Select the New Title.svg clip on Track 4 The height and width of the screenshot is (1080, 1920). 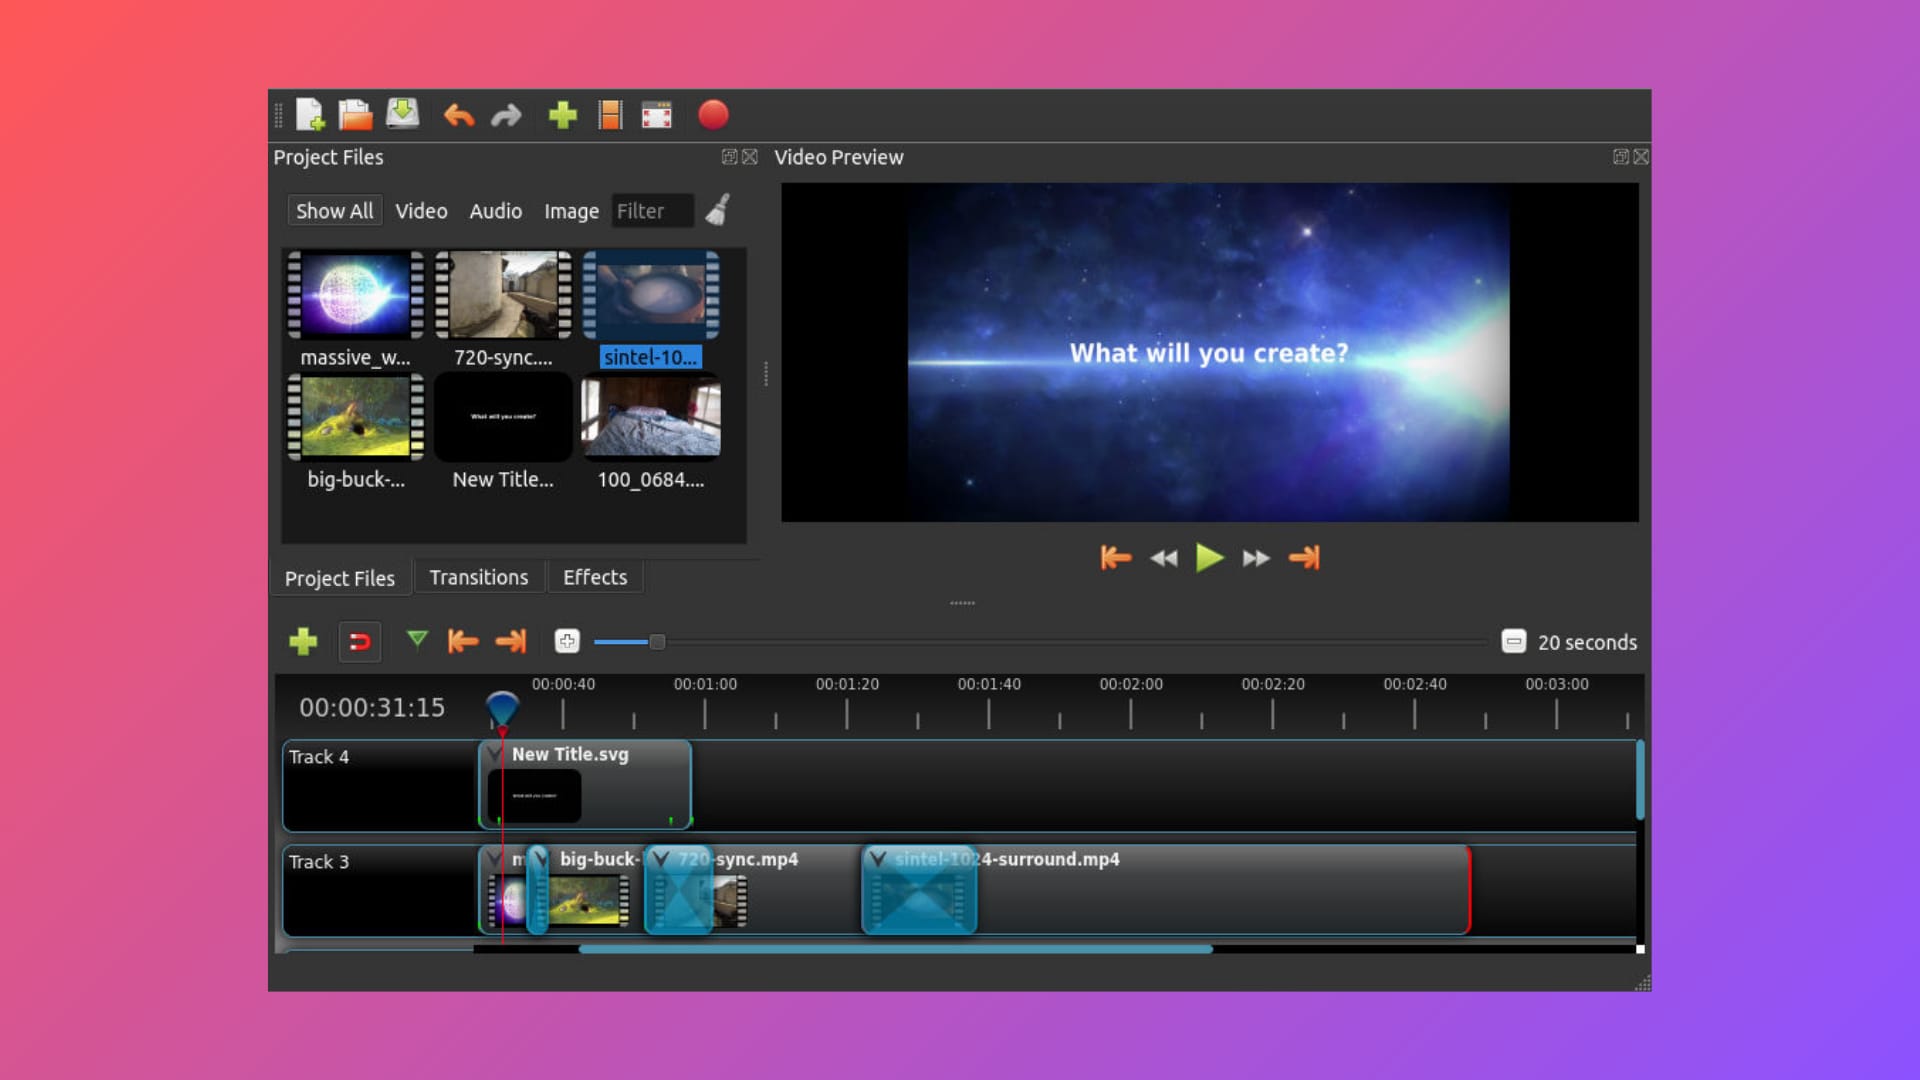click(585, 785)
